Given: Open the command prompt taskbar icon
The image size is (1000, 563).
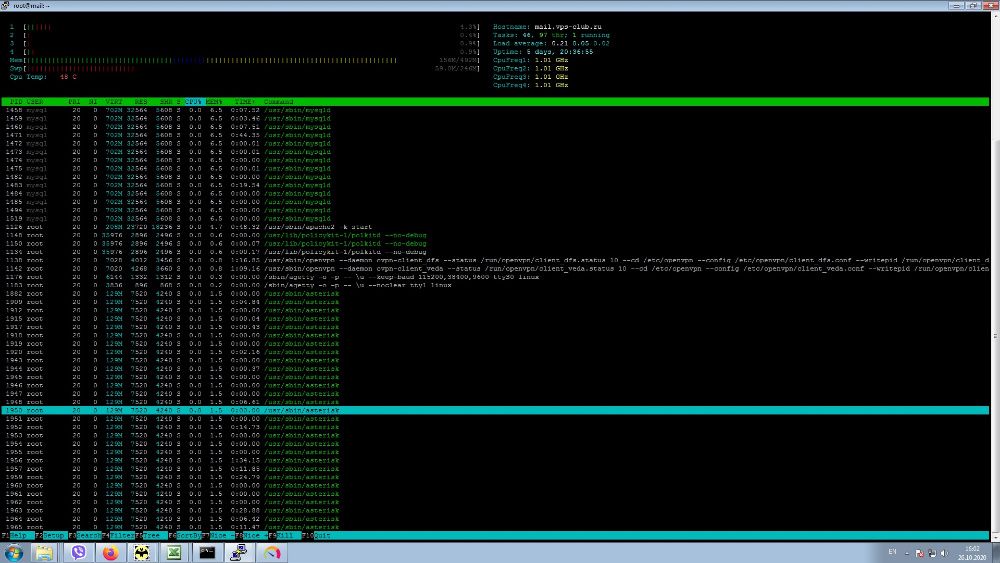Looking at the screenshot, I should click(207, 552).
